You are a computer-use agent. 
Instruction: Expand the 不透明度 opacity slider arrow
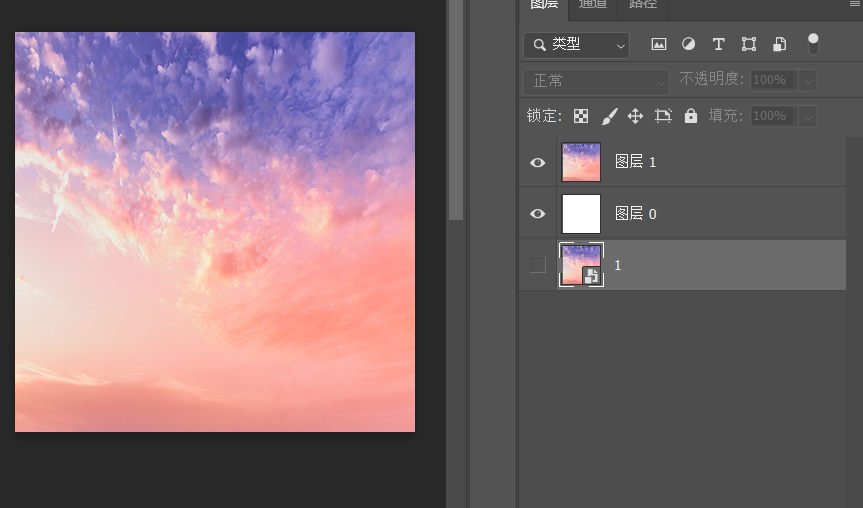pos(807,80)
